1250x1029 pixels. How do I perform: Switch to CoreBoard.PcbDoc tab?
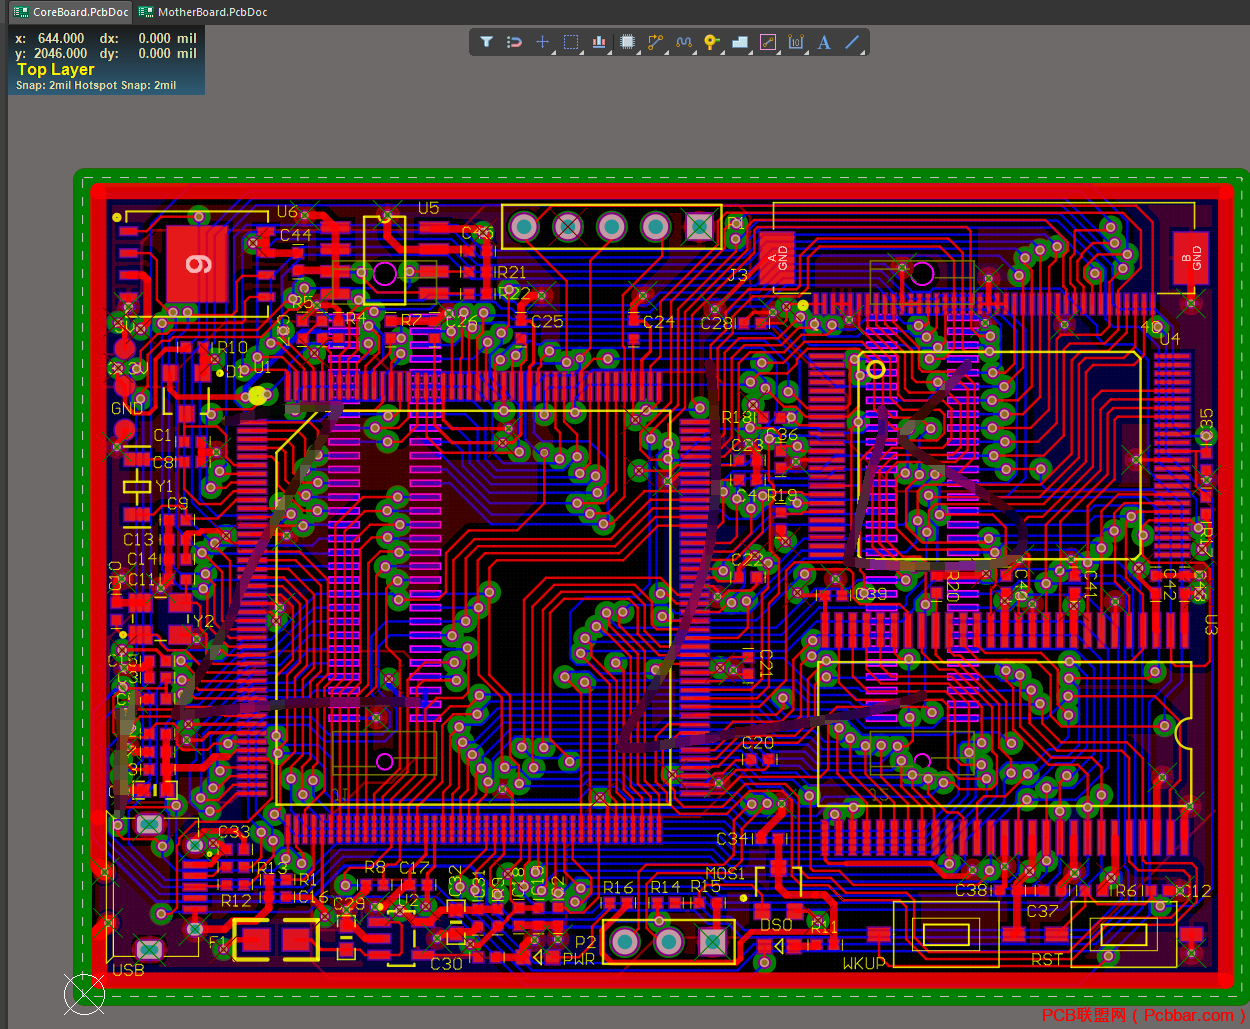click(70, 12)
